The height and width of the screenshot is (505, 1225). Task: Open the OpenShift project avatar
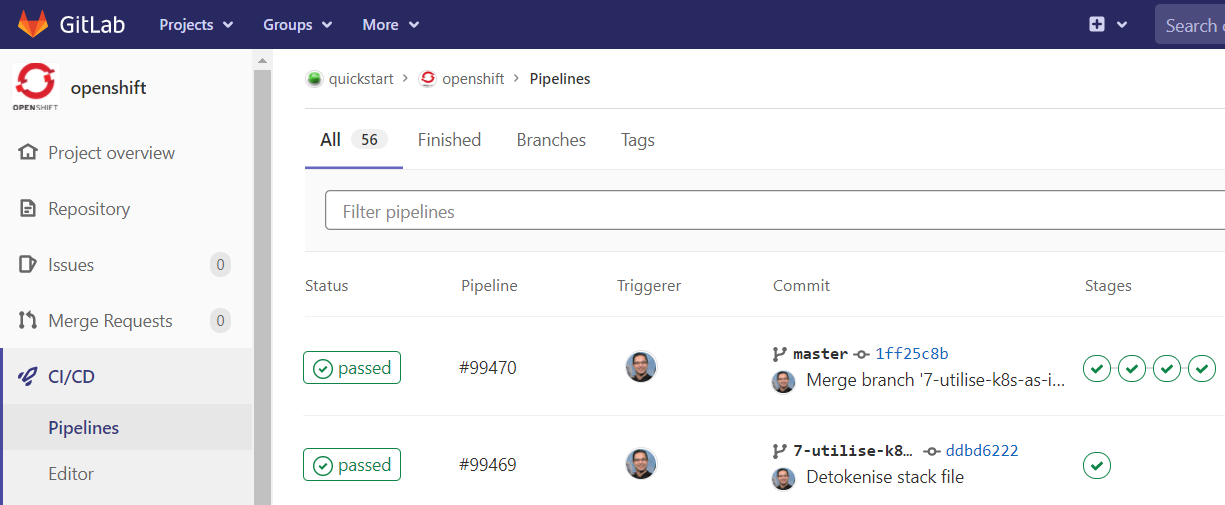(35, 88)
